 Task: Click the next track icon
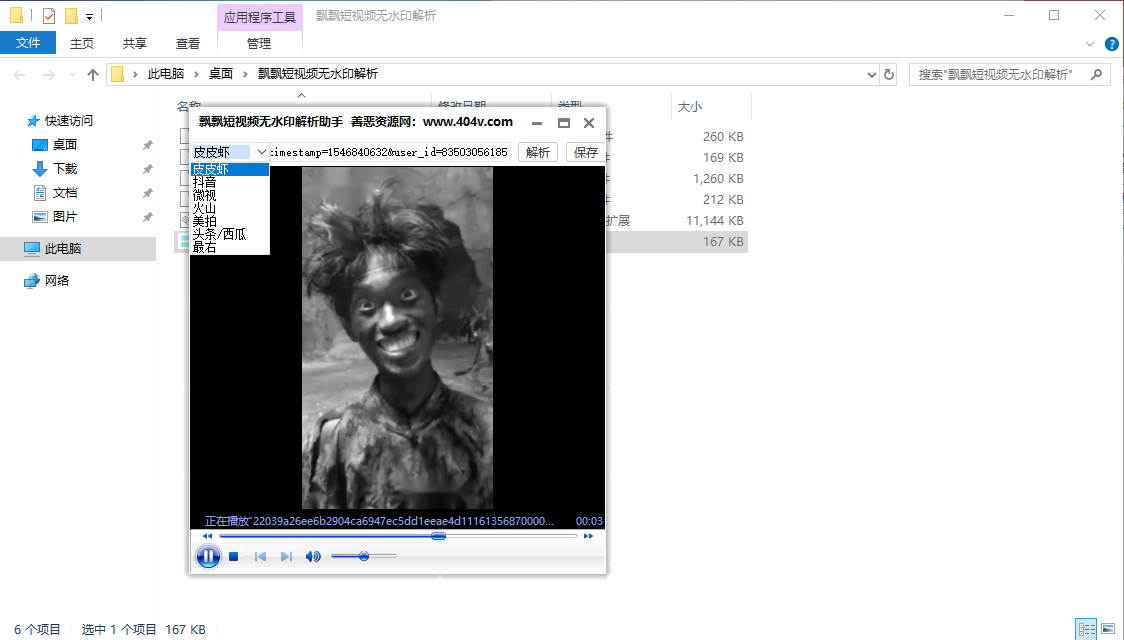[x=286, y=556]
